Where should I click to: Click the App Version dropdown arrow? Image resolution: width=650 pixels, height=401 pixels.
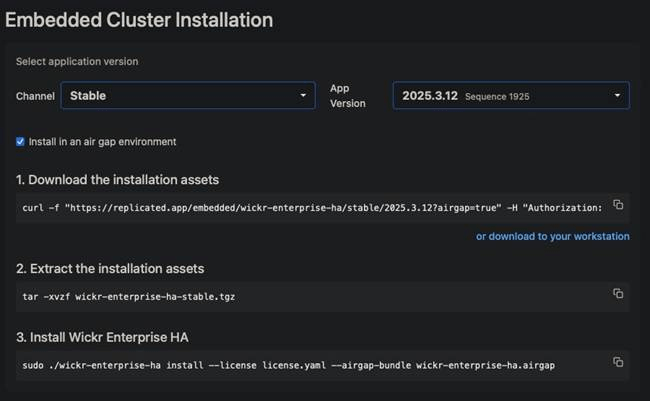(618, 96)
